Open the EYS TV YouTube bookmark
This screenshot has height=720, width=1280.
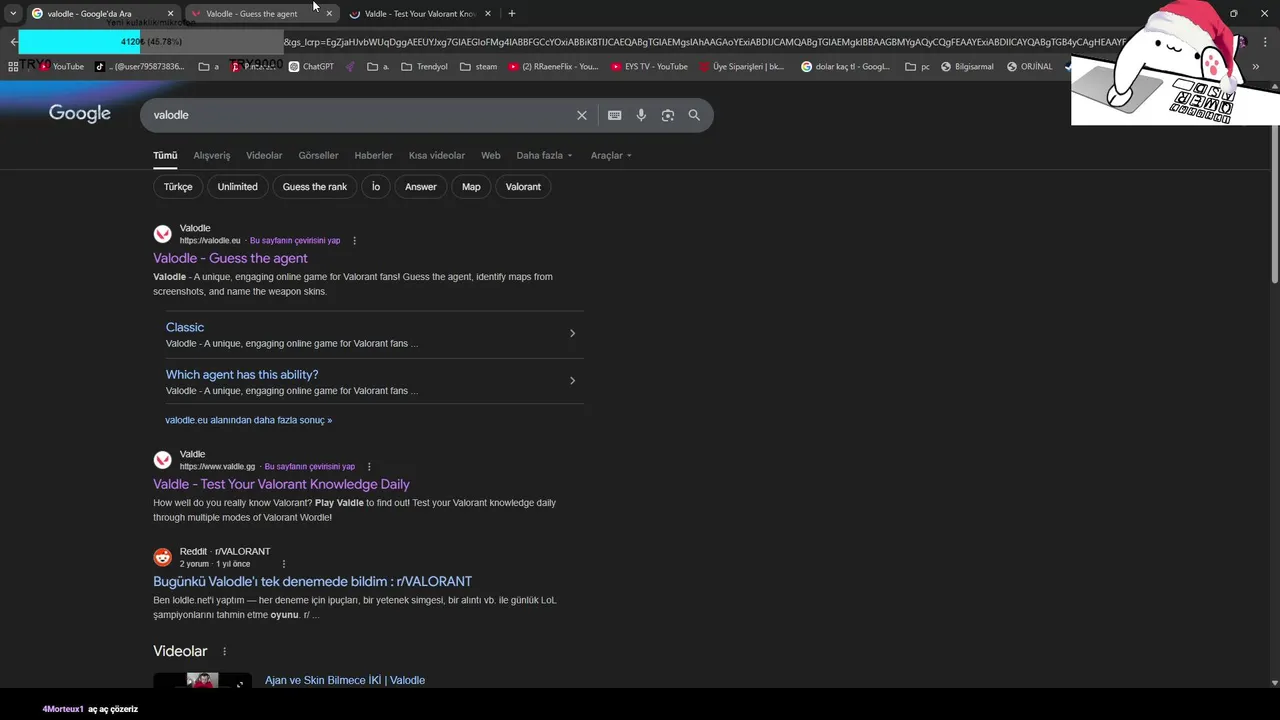649,67
